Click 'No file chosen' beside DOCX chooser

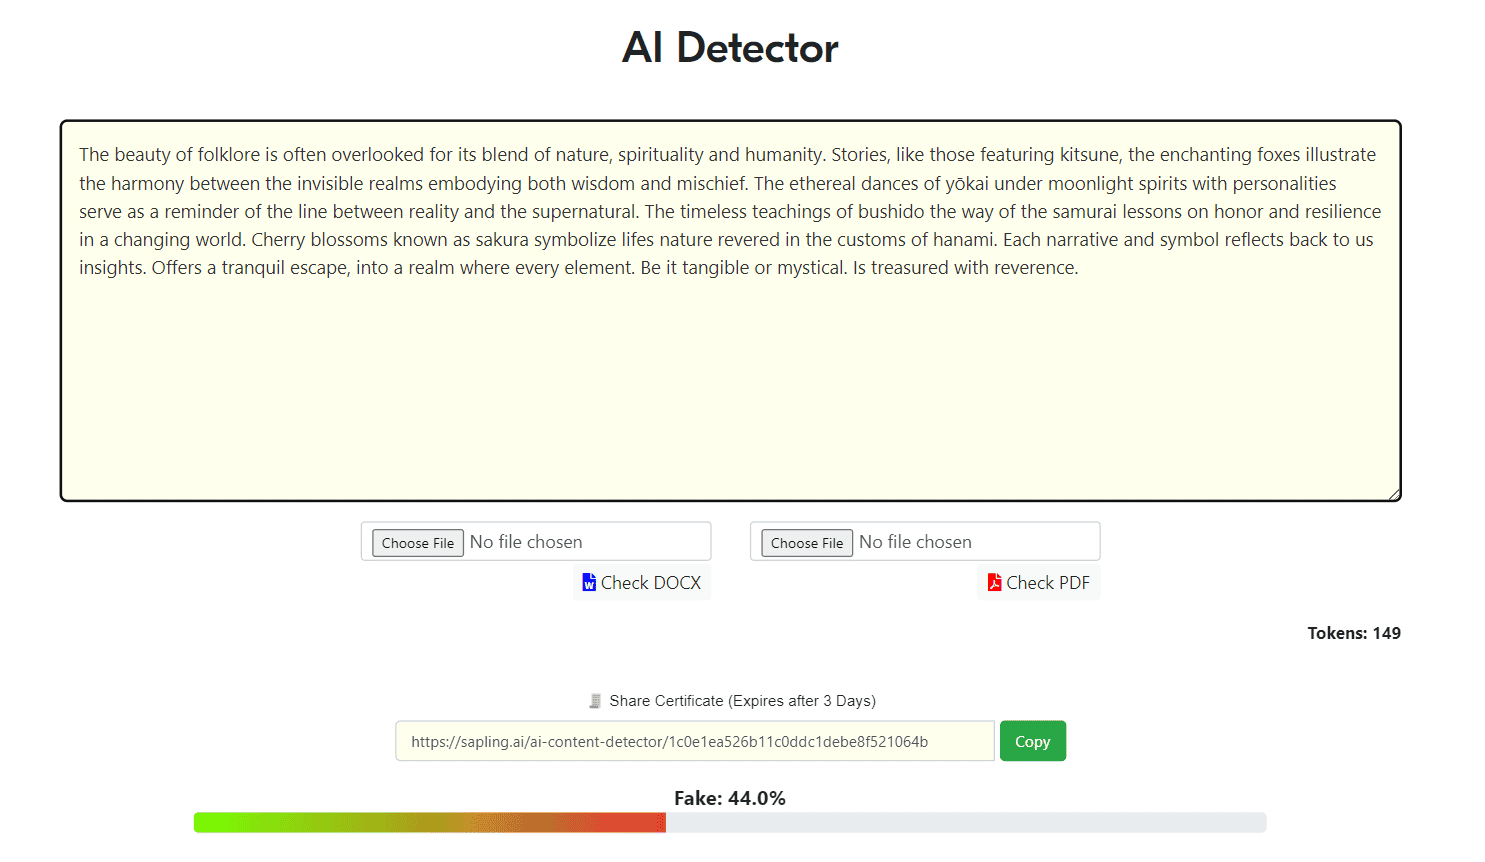point(526,542)
